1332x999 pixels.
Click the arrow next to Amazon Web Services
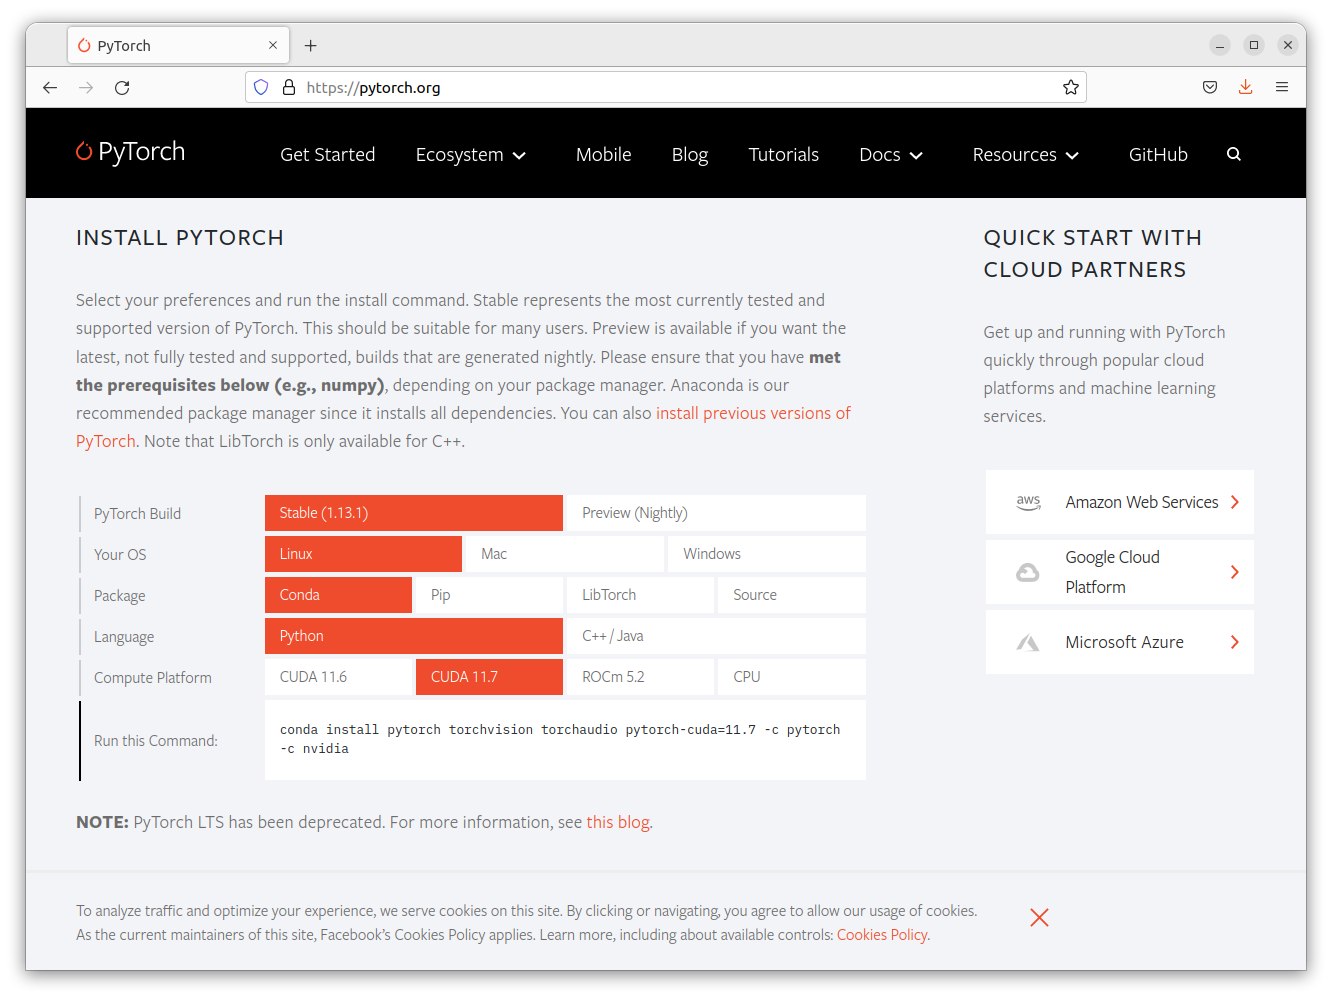(x=1235, y=502)
